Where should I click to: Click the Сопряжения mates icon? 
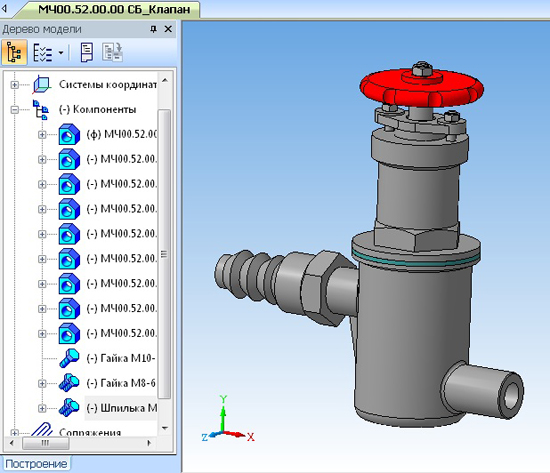pyautogui.click(x=42, y=430)
